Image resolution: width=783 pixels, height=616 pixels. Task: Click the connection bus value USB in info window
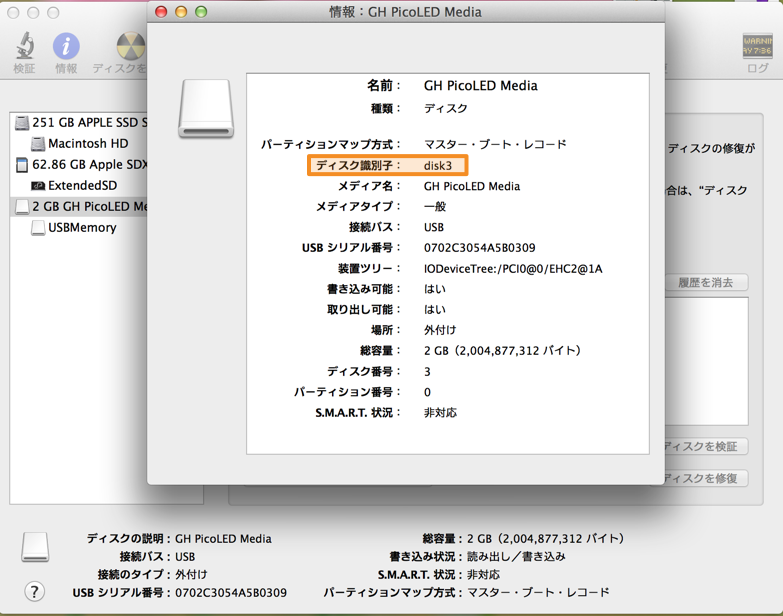[433, 227]
